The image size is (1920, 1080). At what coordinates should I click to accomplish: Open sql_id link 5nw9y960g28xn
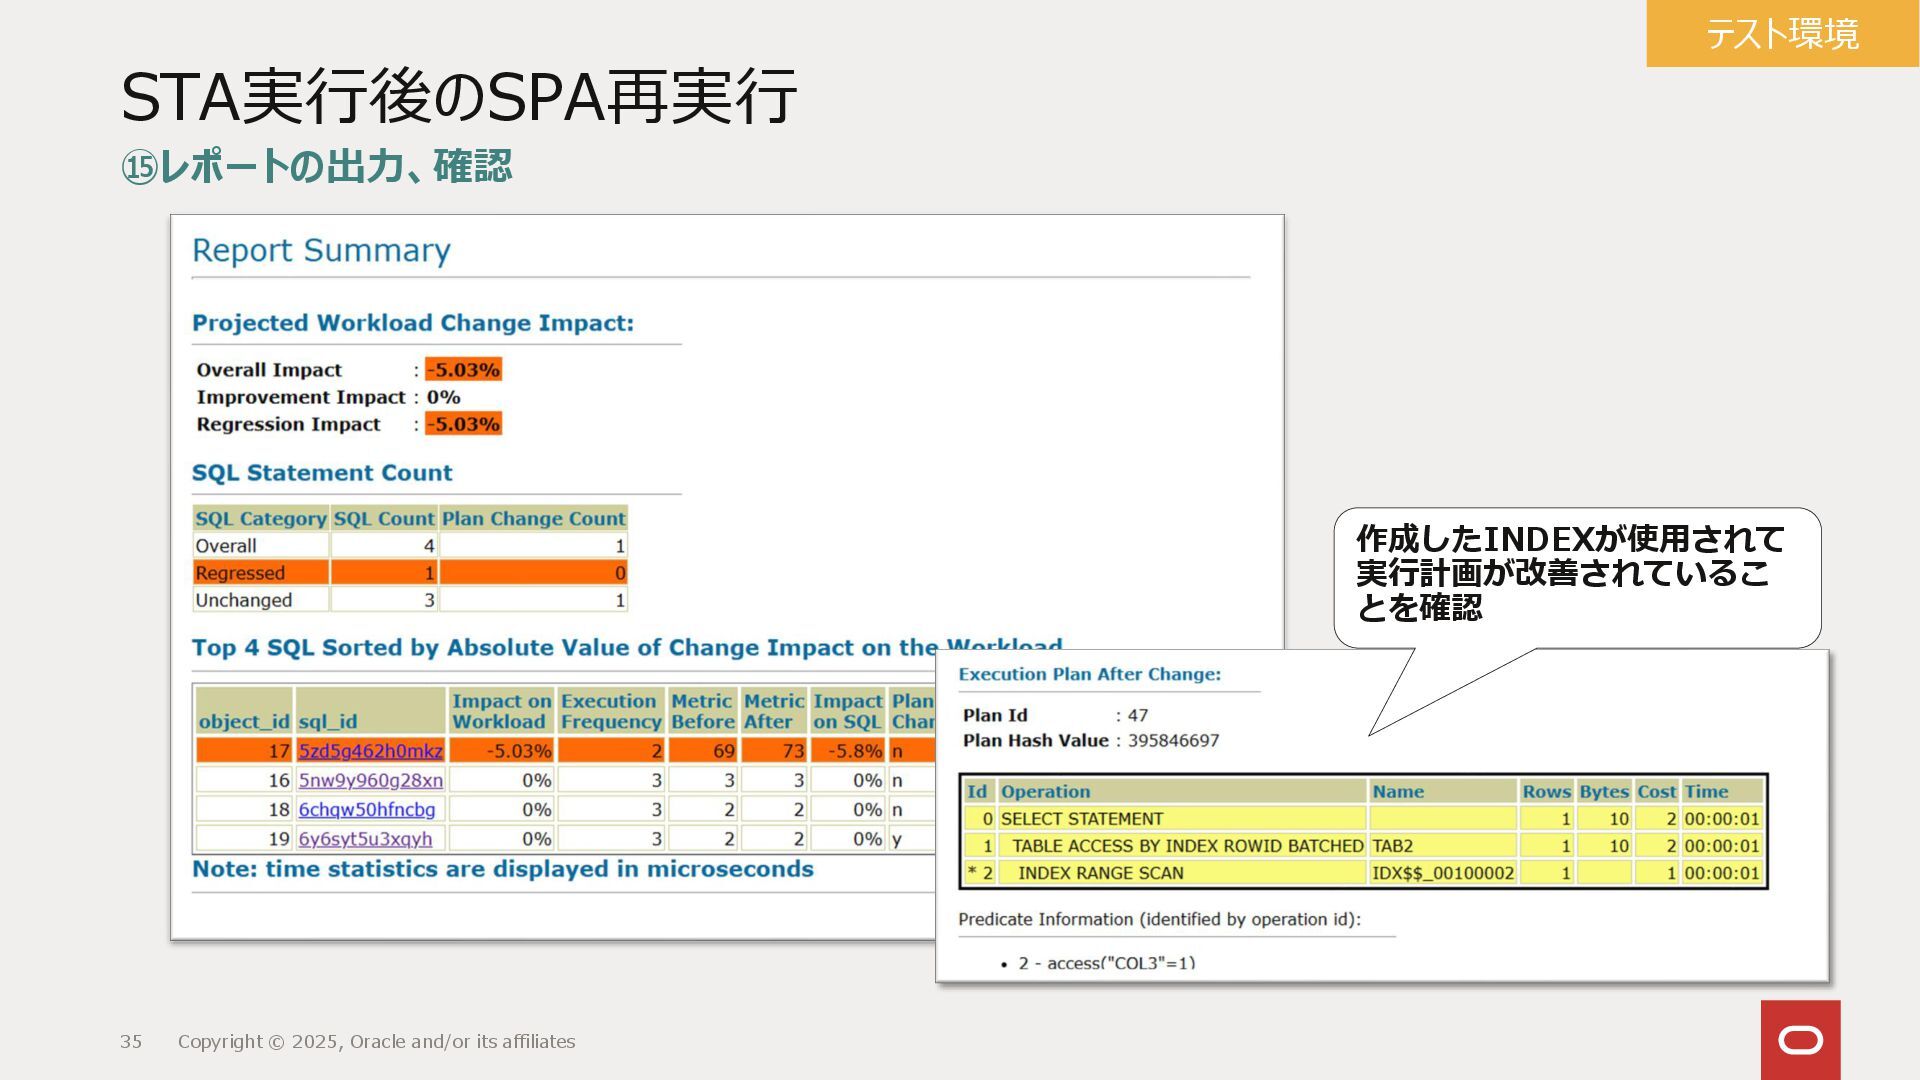pos(370,780)
